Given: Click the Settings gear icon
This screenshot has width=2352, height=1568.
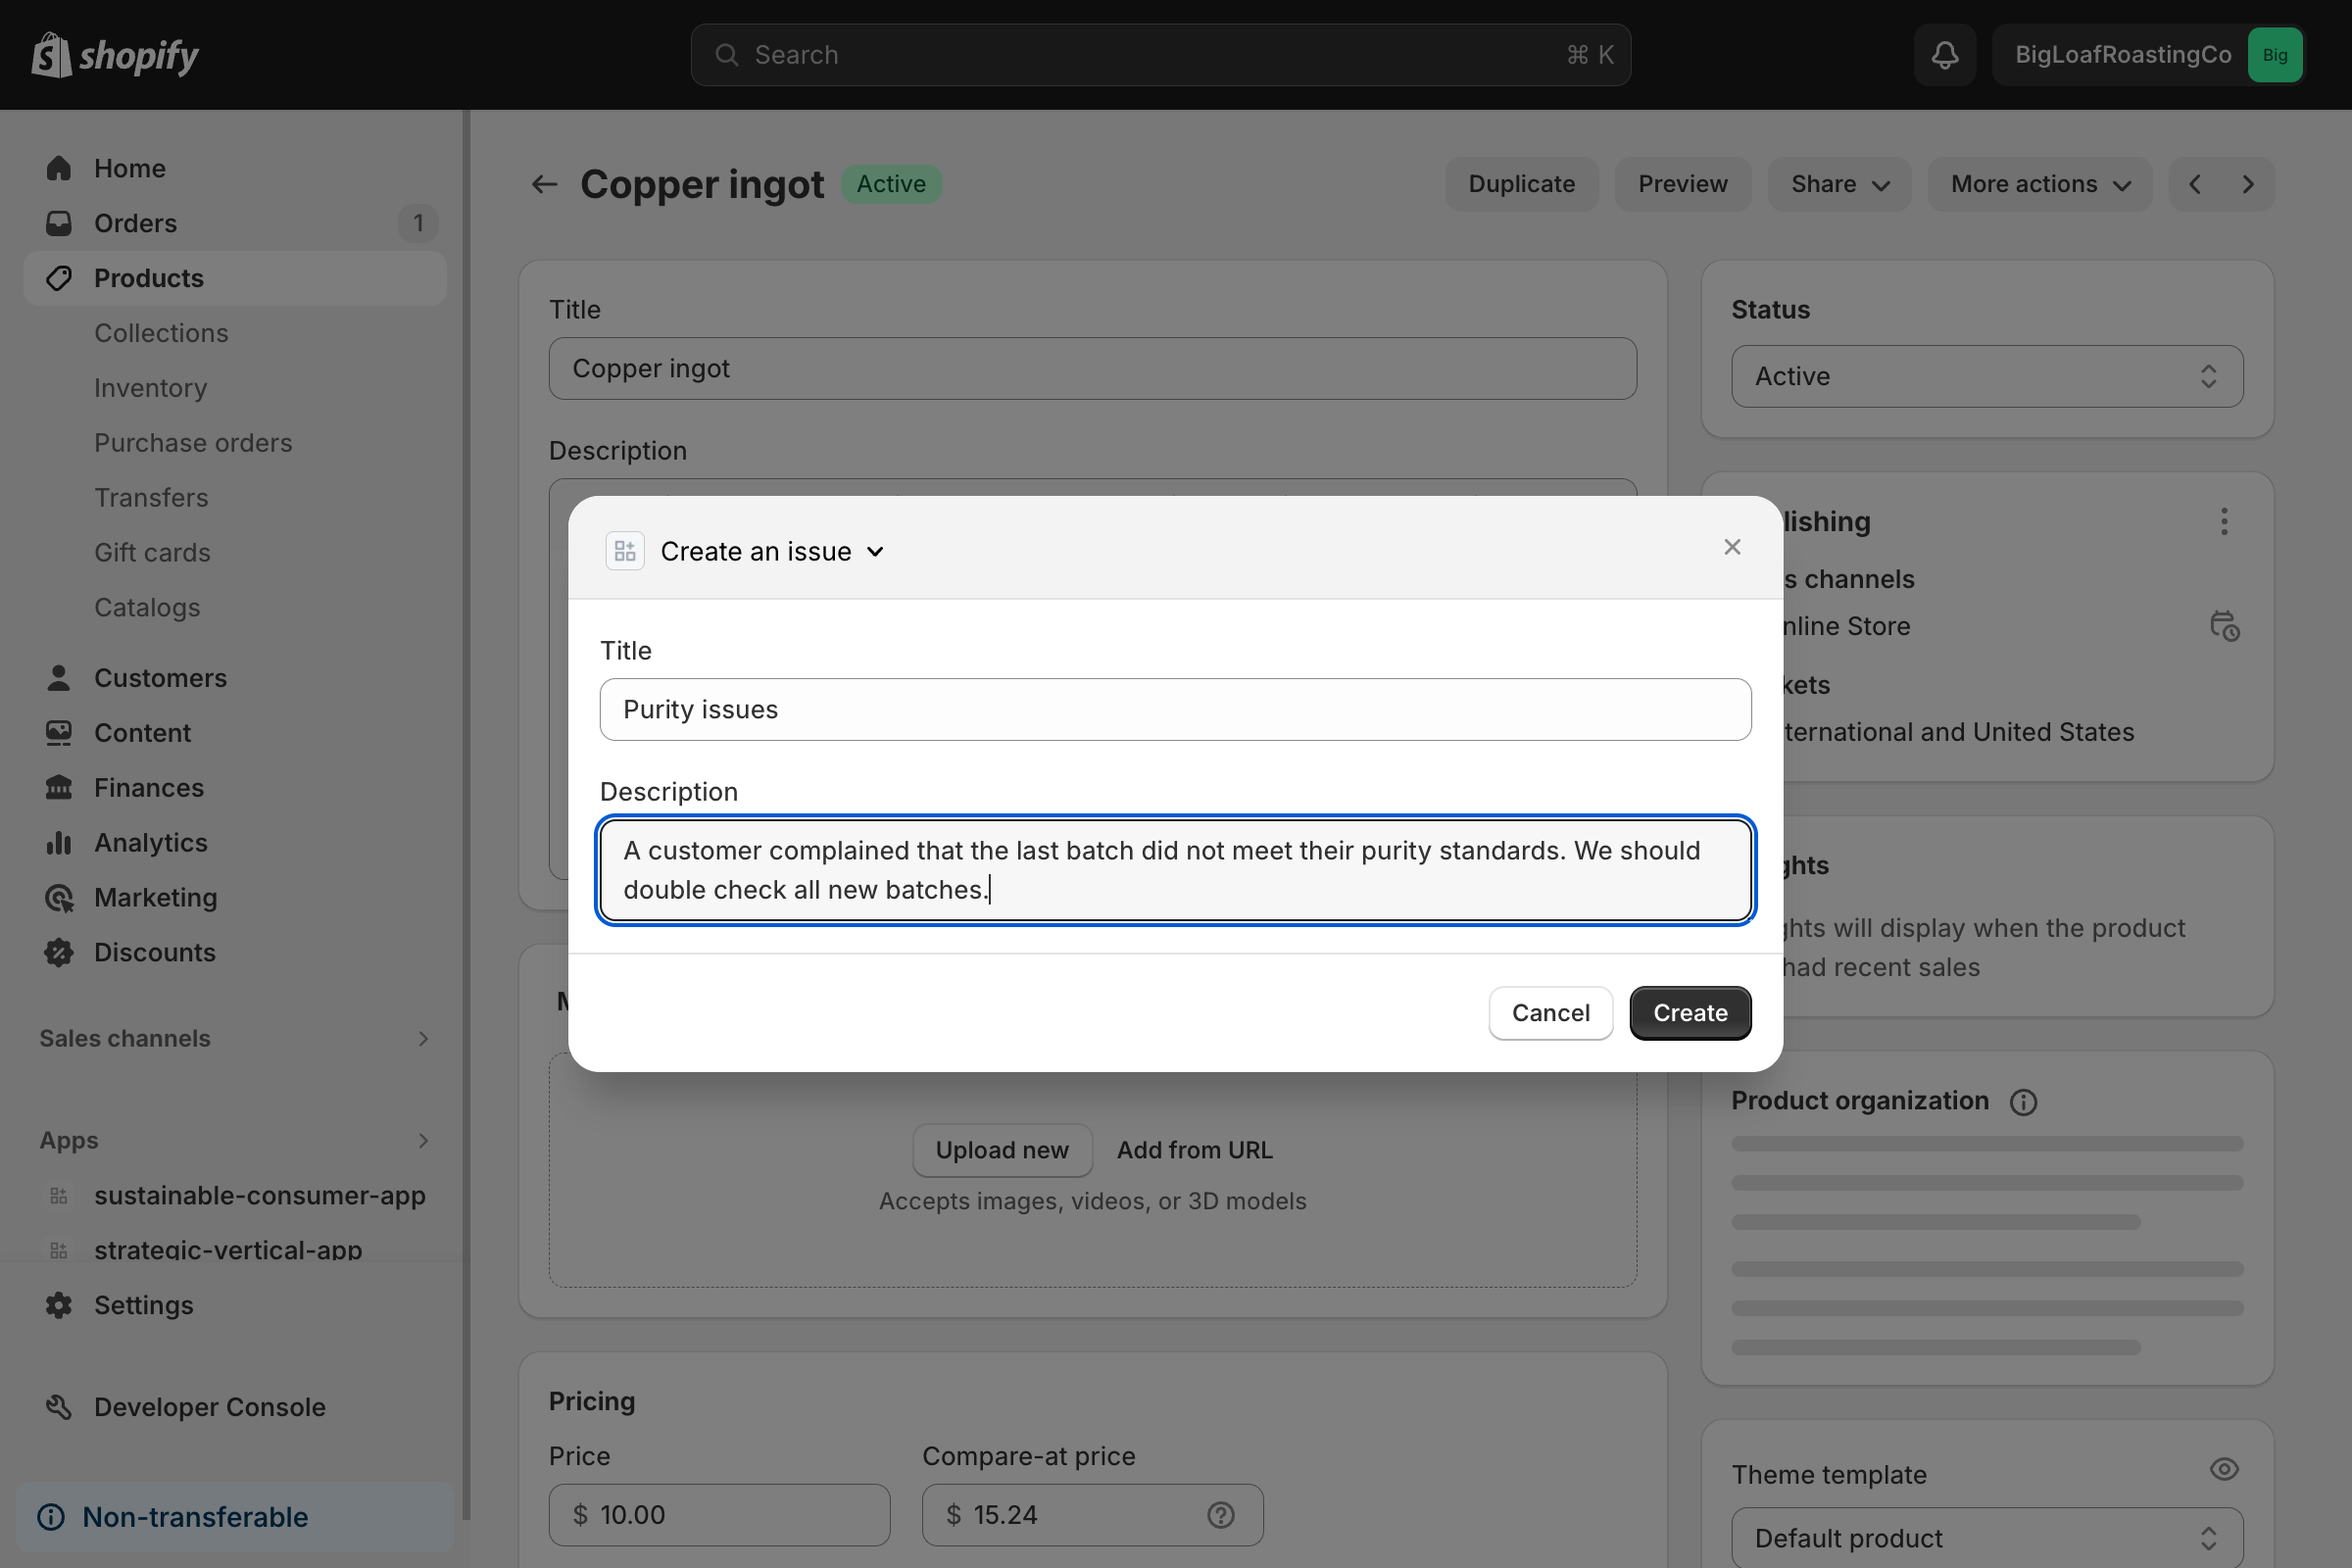Looking at the screenshot, I should (x=59, y=1305).
